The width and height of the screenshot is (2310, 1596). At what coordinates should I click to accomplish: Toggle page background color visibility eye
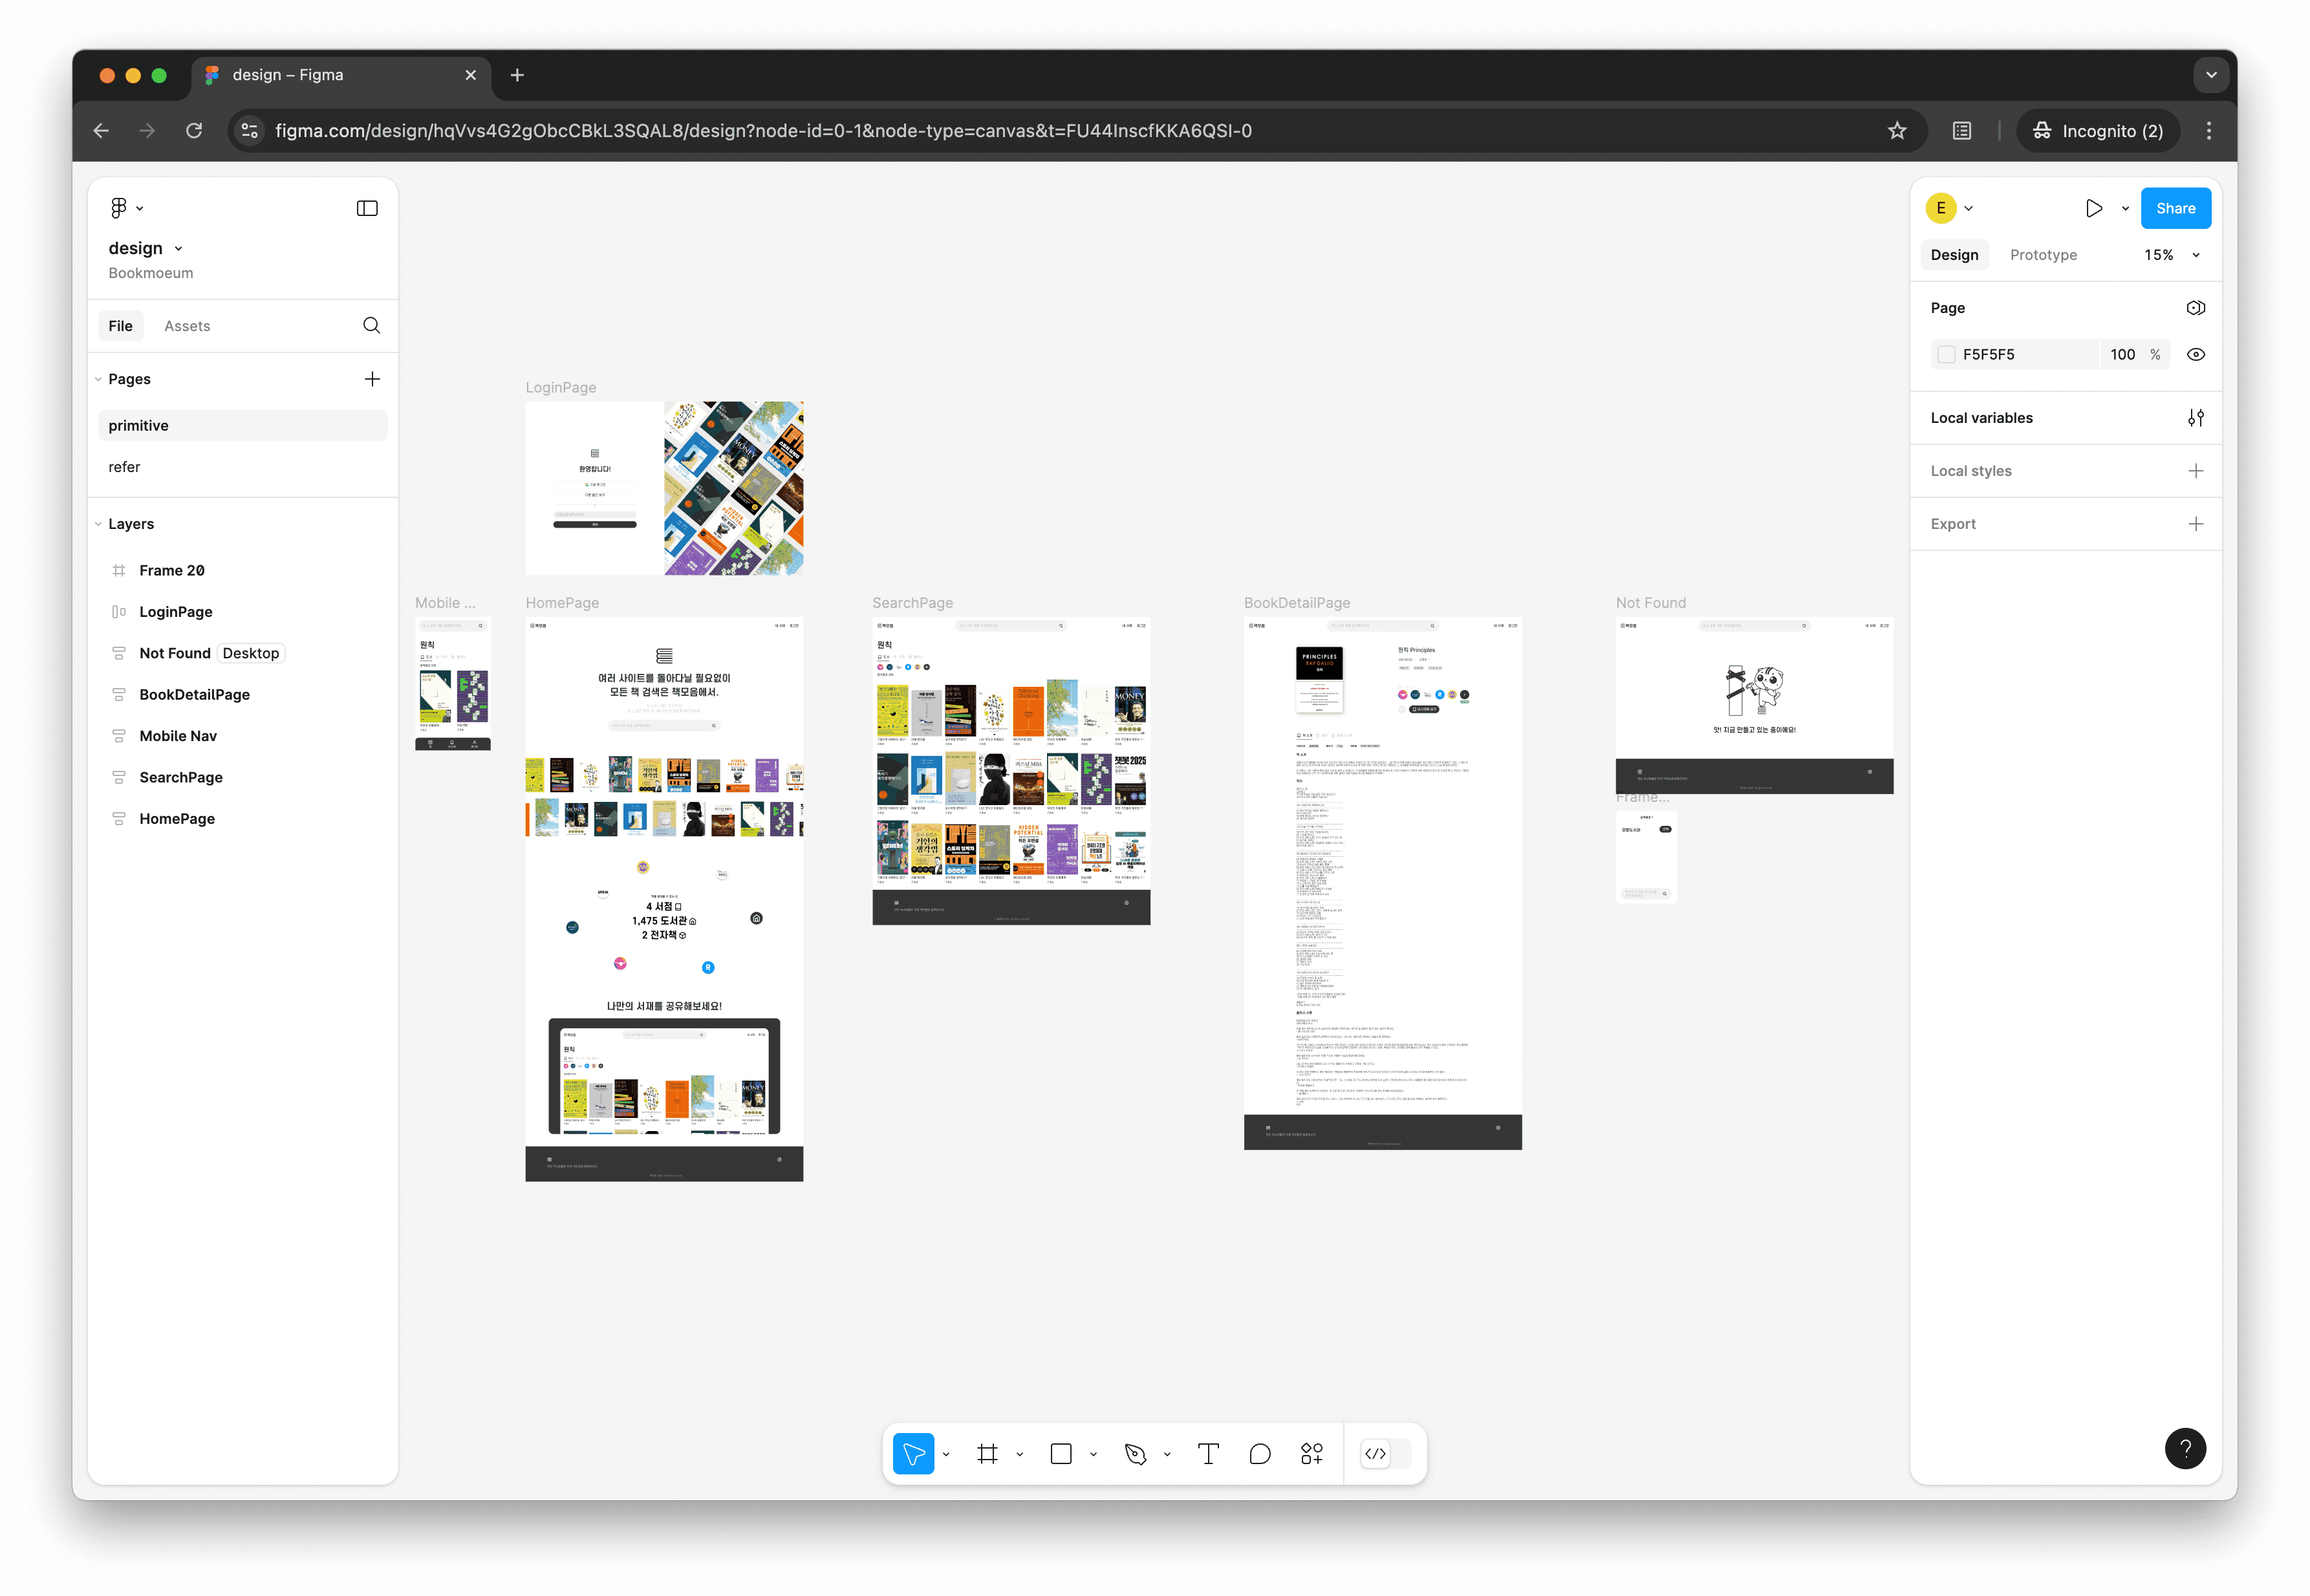2195,355
